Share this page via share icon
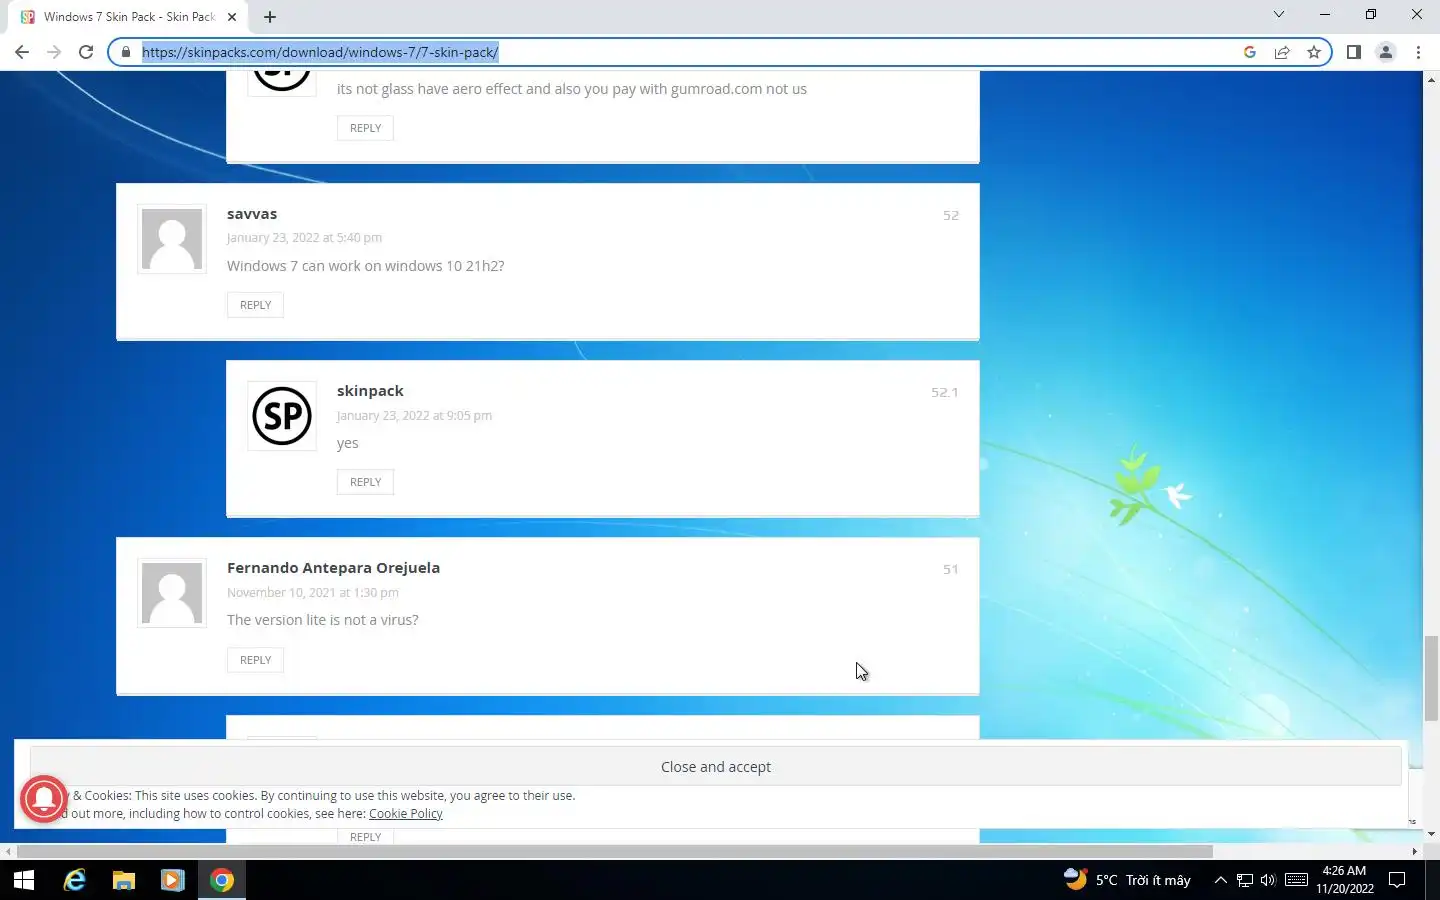 coord(1282,52)
